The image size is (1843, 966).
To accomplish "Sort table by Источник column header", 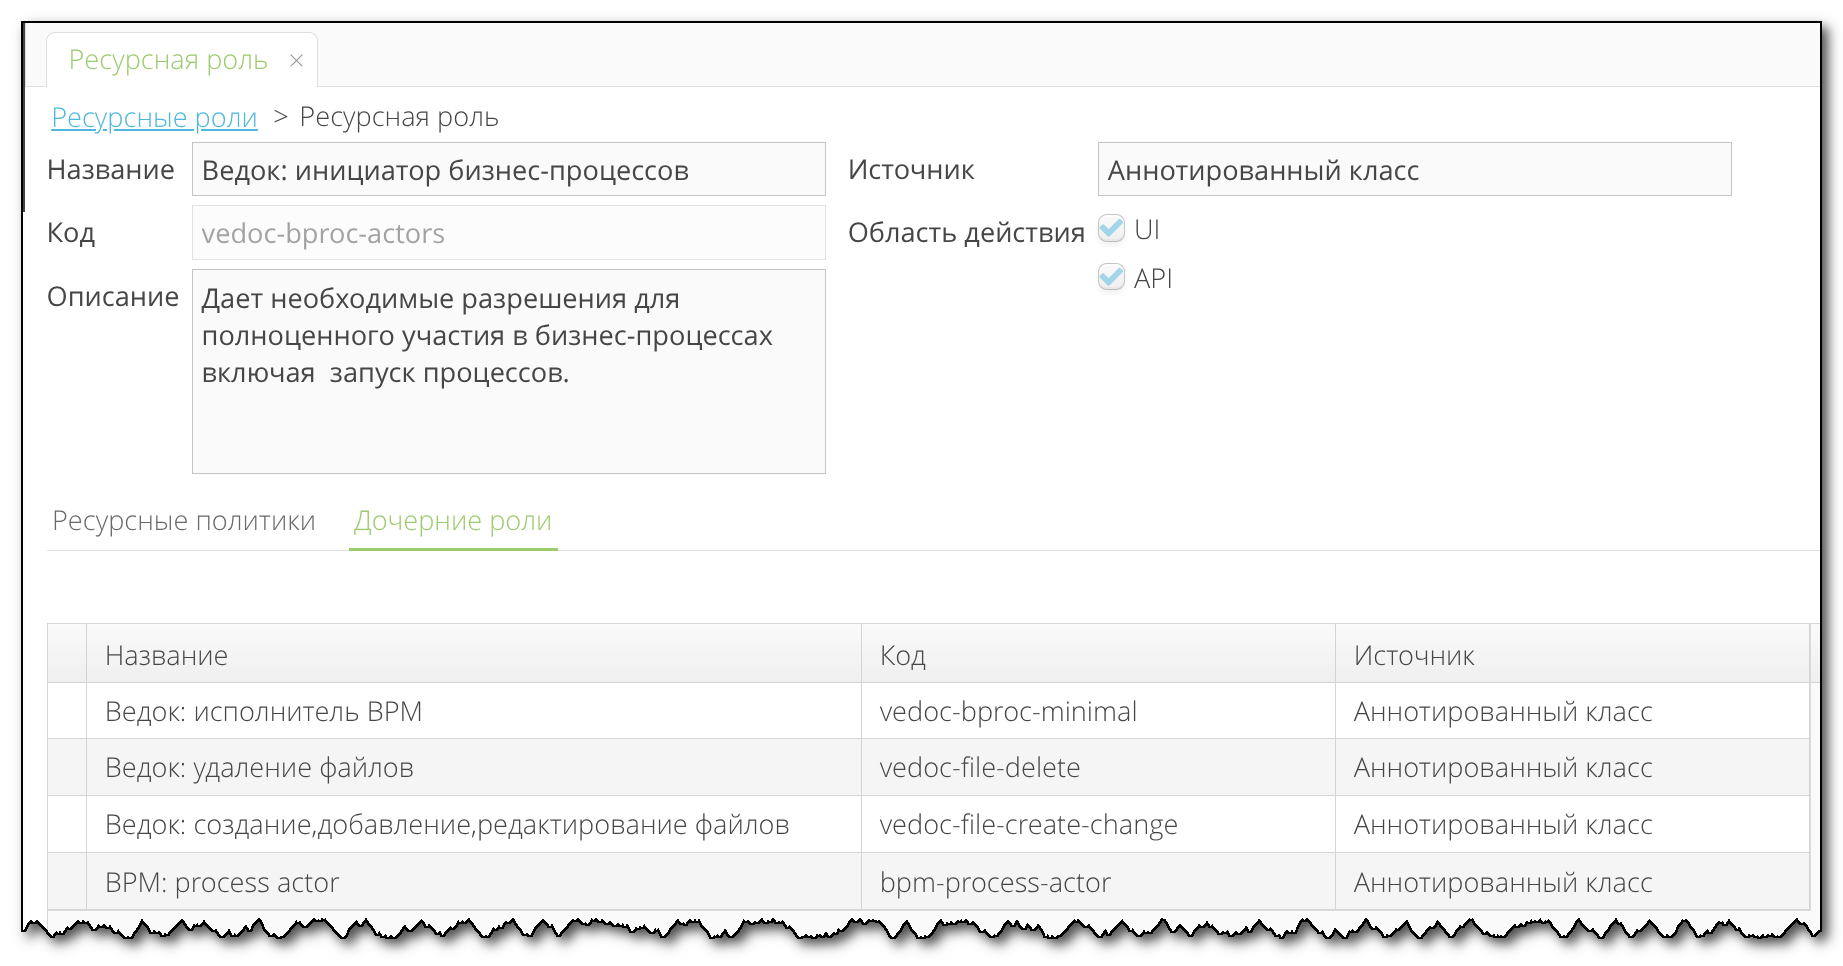I will pyautogui.click(x=1413, y=656).
